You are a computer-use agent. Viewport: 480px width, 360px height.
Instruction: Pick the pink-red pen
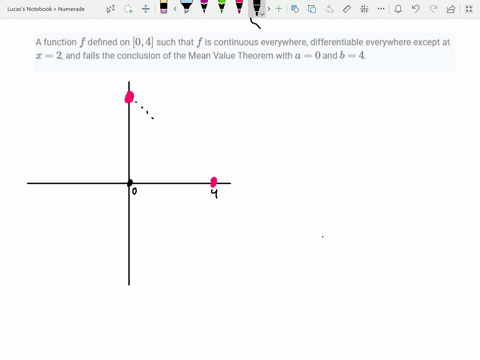click(x=239, y=7)
